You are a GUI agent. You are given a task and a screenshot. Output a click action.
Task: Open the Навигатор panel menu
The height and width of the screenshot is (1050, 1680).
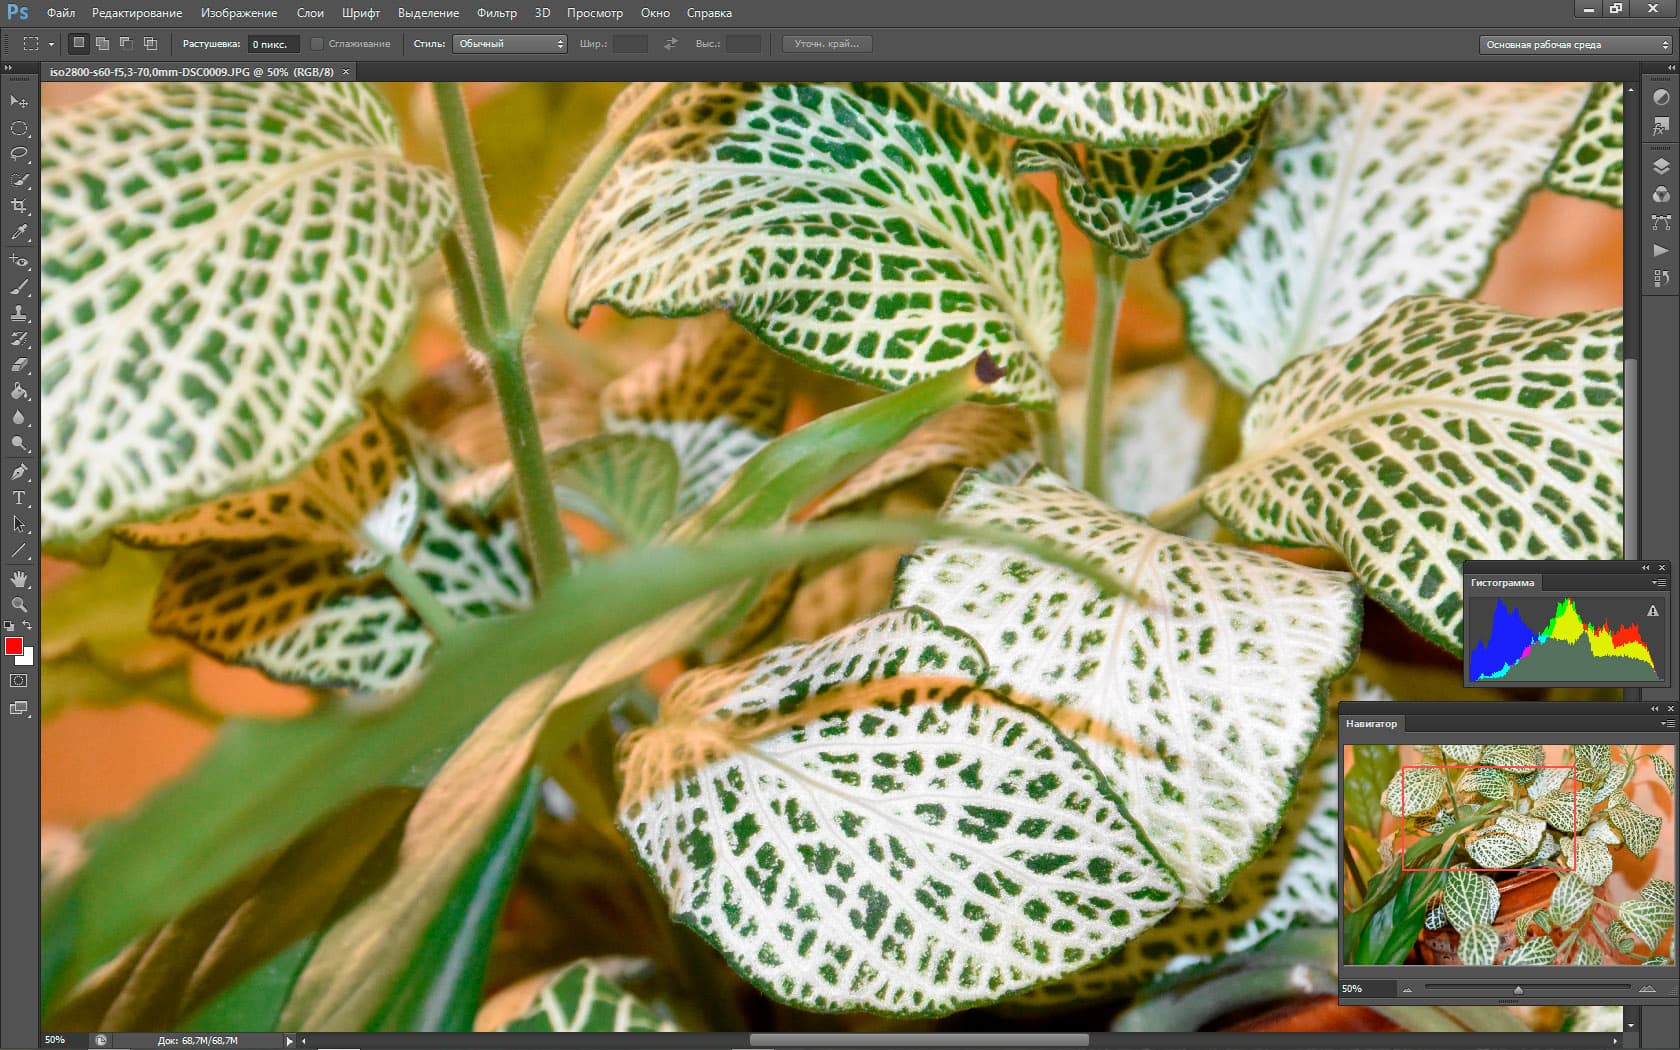pos(1666,724)
